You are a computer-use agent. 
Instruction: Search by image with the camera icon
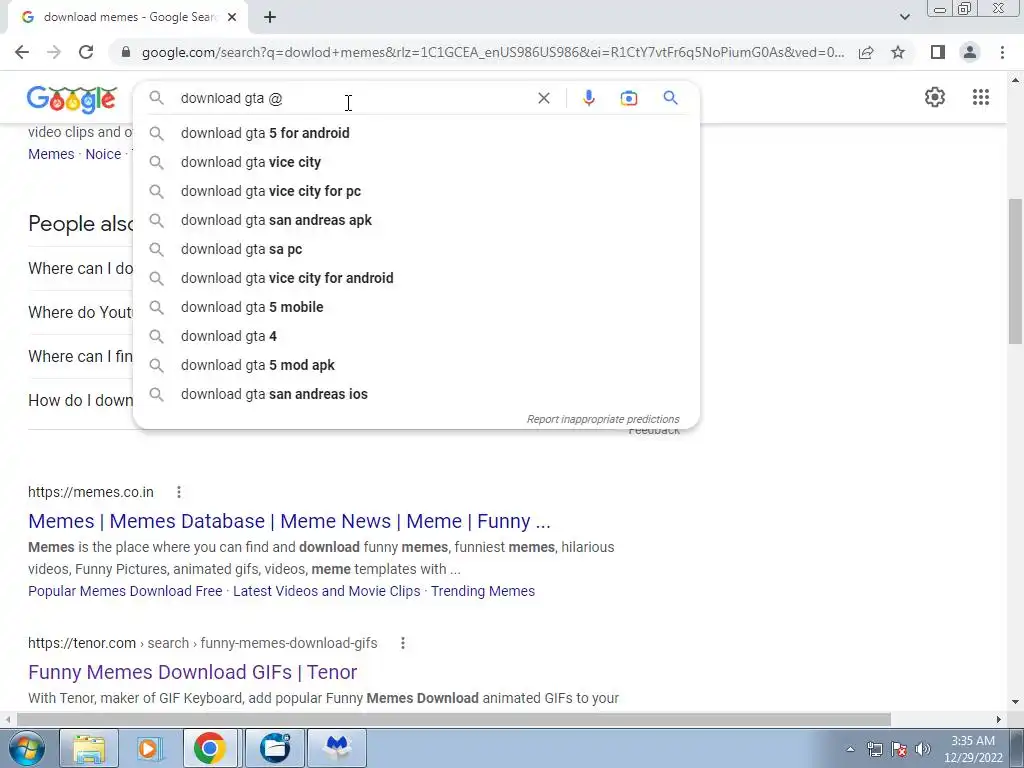629,98
